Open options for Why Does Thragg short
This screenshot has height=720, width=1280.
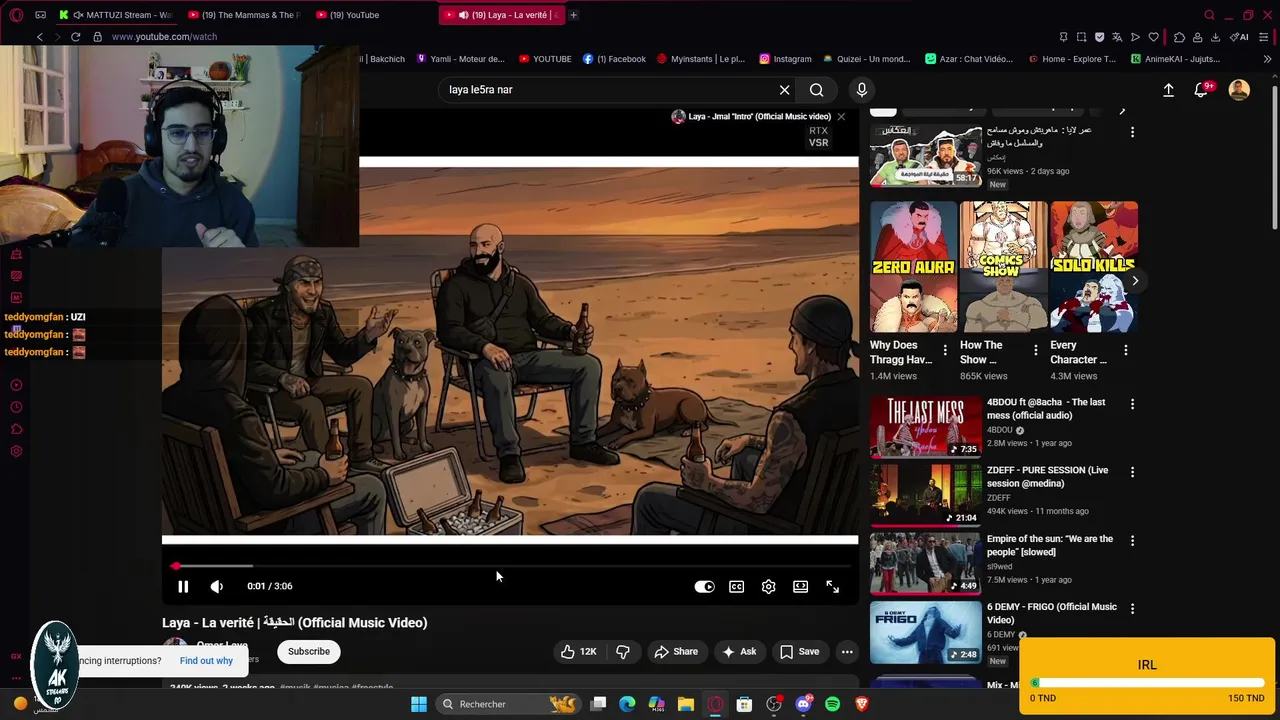pyautogui.click(x=945, y=351)
